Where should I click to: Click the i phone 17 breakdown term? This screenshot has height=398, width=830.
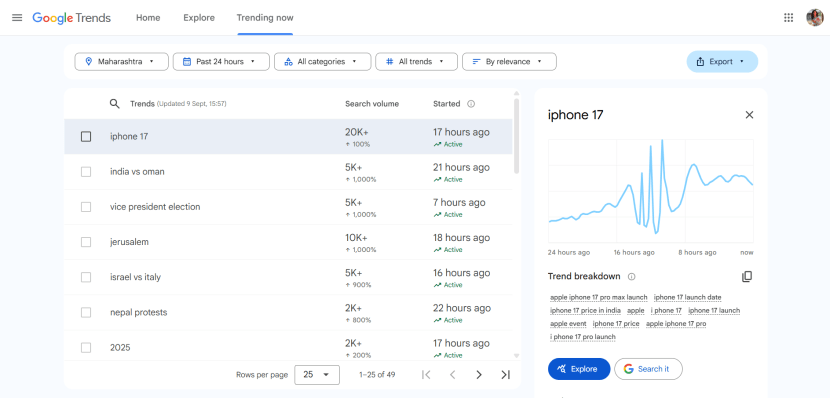(666, 311)
